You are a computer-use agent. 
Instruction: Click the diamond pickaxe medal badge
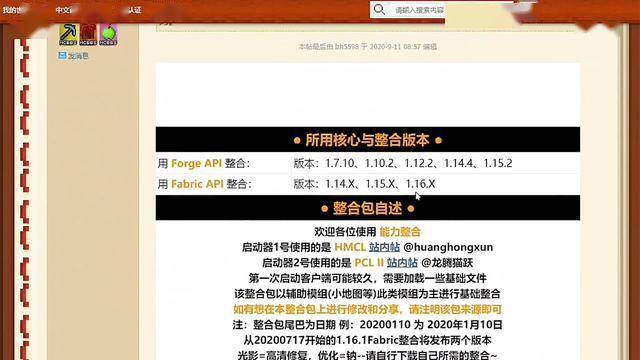pos(68,34)
